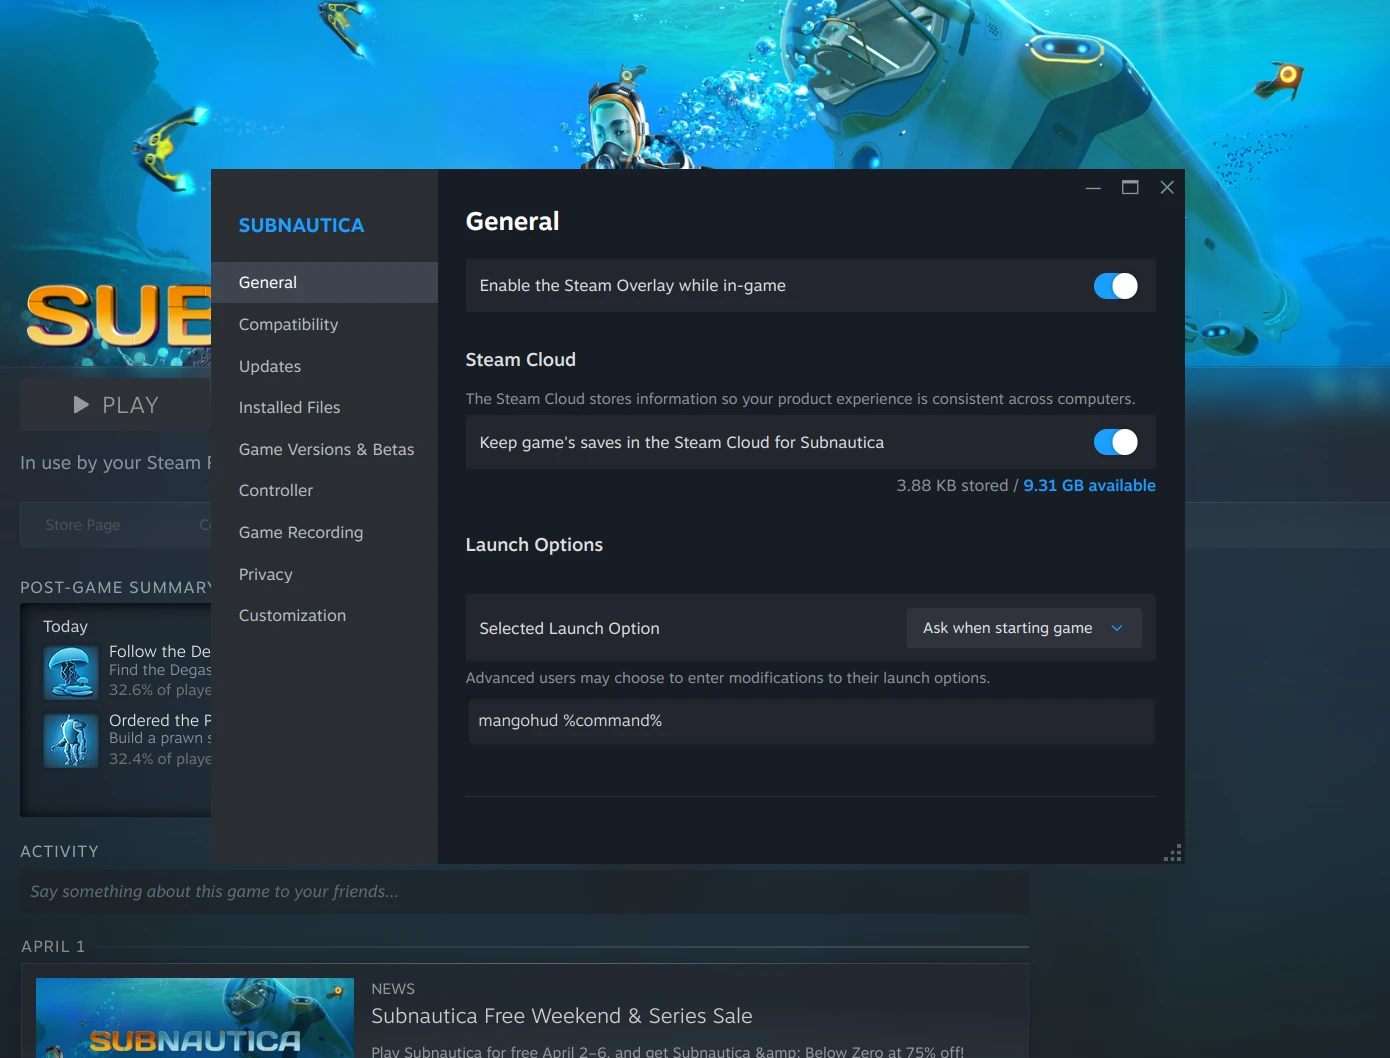Switch to Game Recording tab
Viewport: 1390px width, 1058px height.
pos(324,532)
